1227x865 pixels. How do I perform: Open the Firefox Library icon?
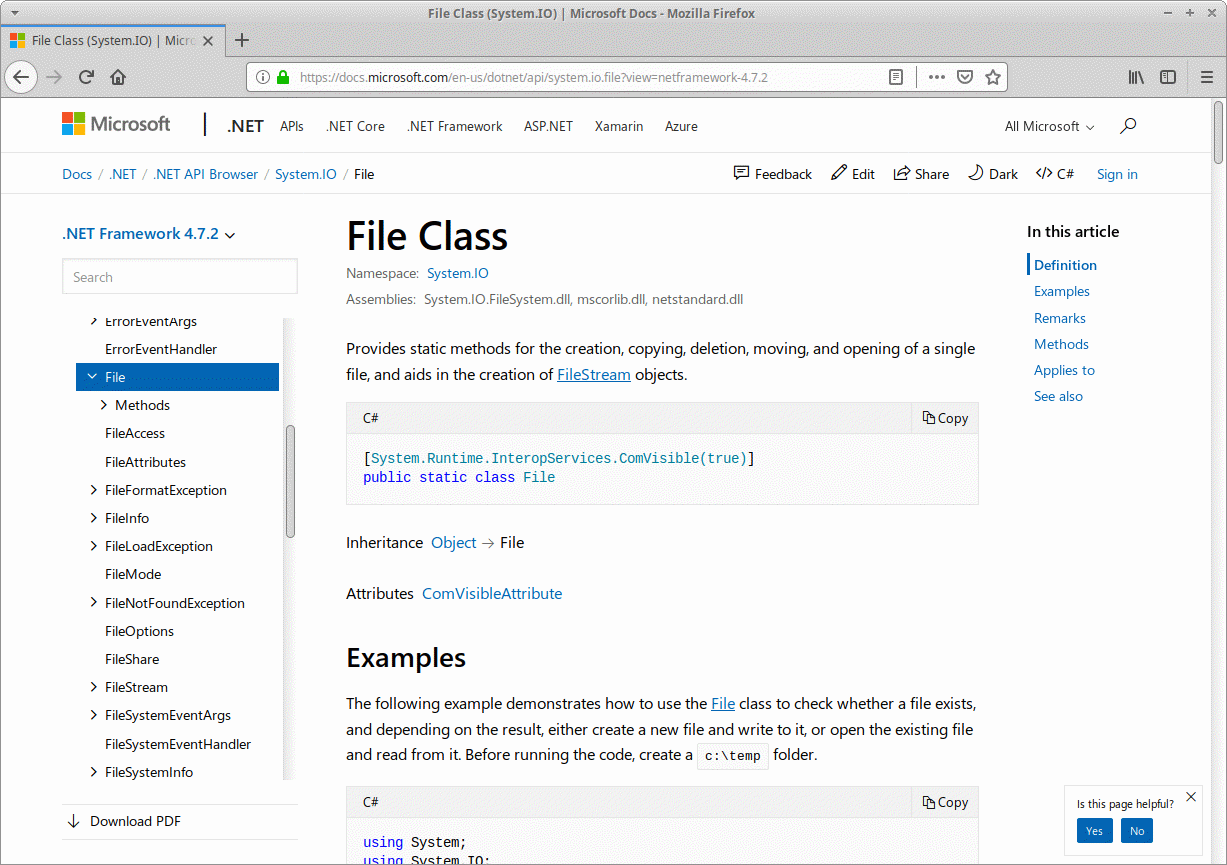coord(1137,77)
